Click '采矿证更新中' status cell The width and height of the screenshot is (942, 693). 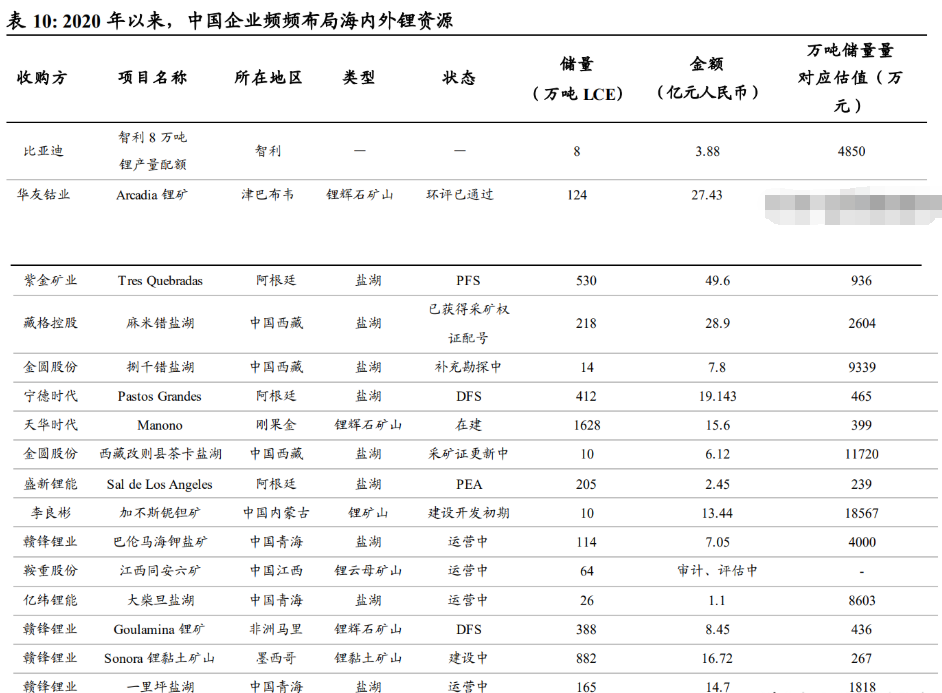(469, 454)
